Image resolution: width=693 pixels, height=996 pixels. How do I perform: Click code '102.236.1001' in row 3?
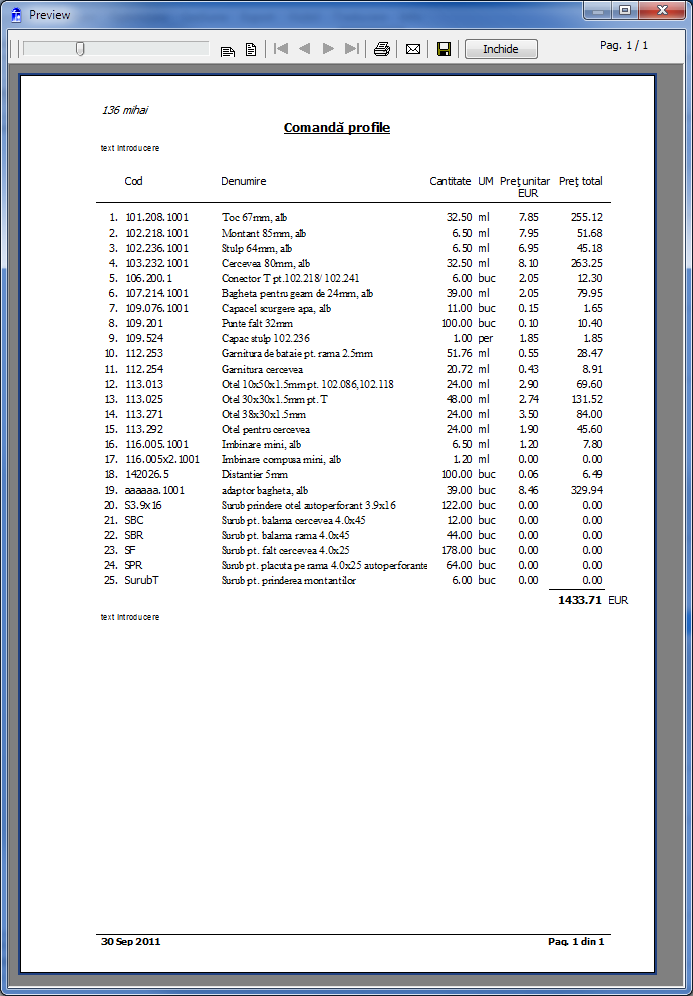[x=157, y=248]
